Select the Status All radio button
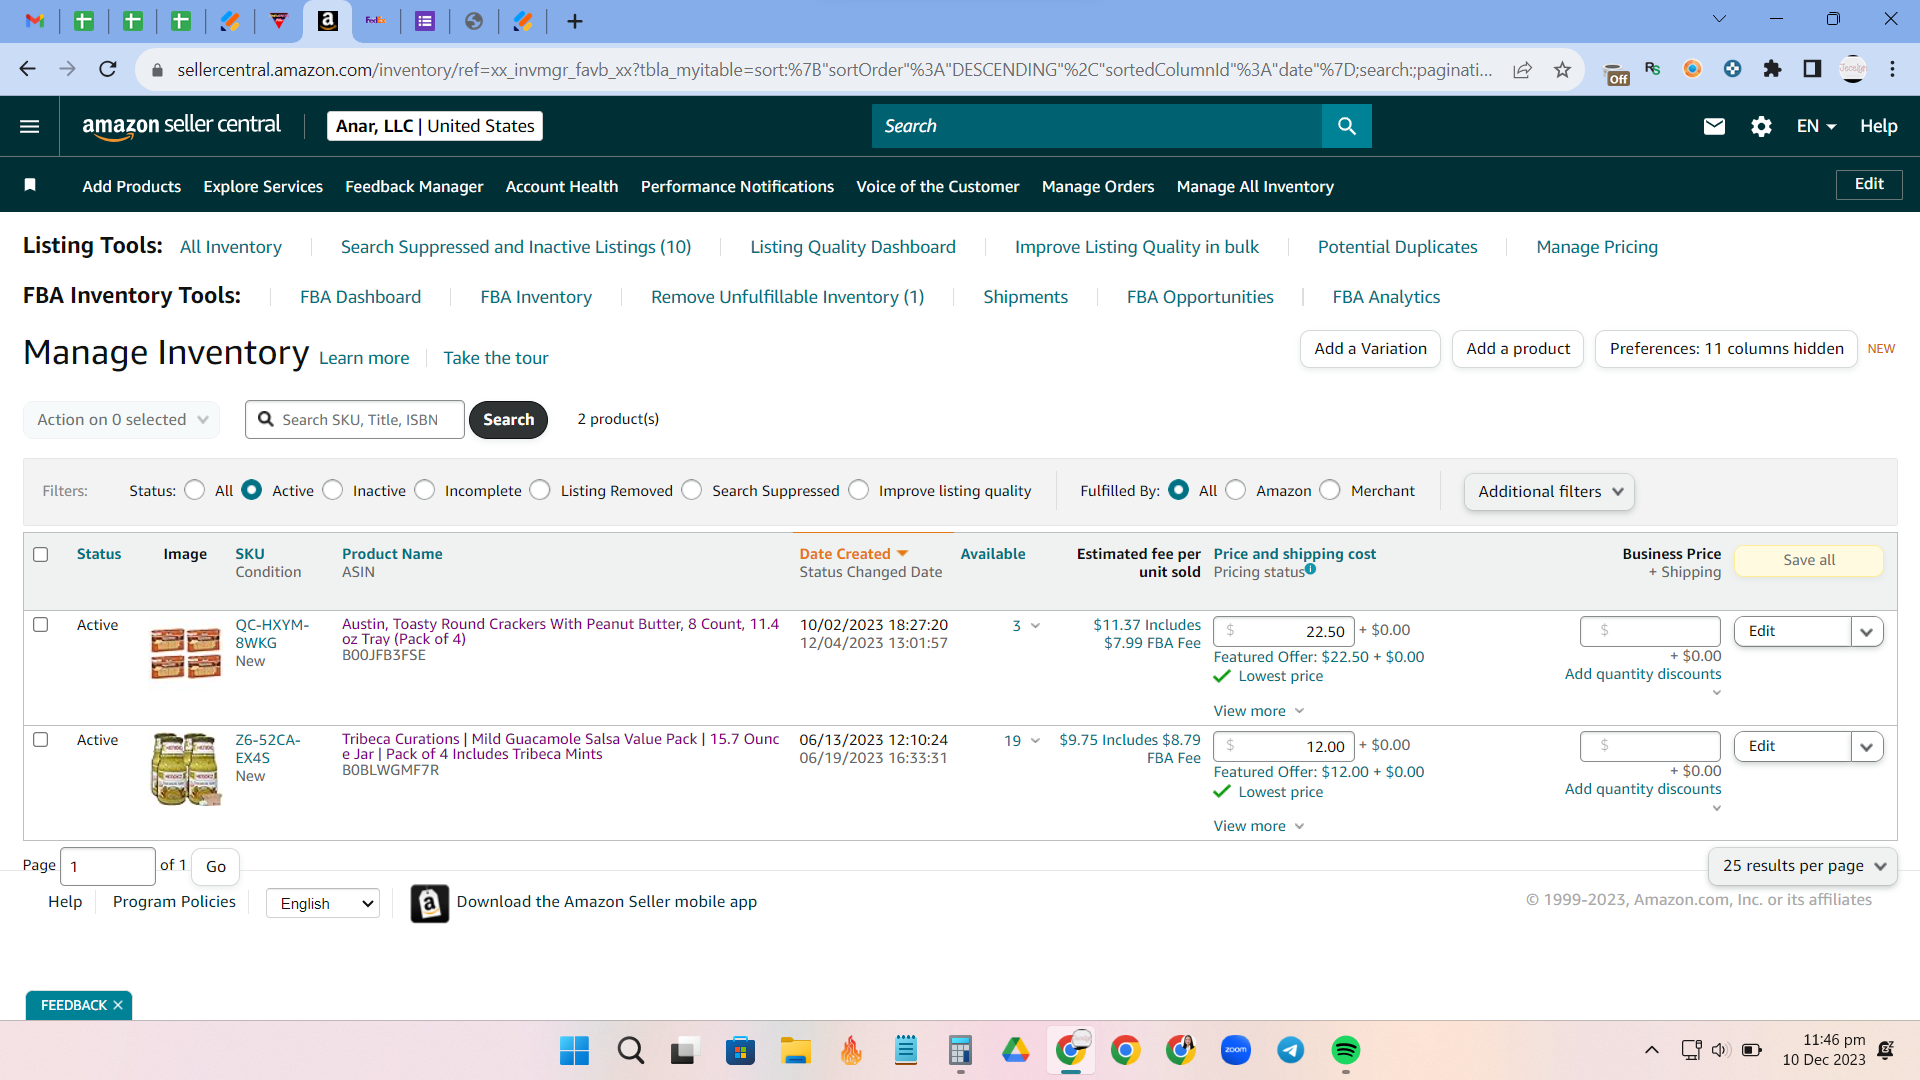The image size is (1920, 1080). click(195, 490)
